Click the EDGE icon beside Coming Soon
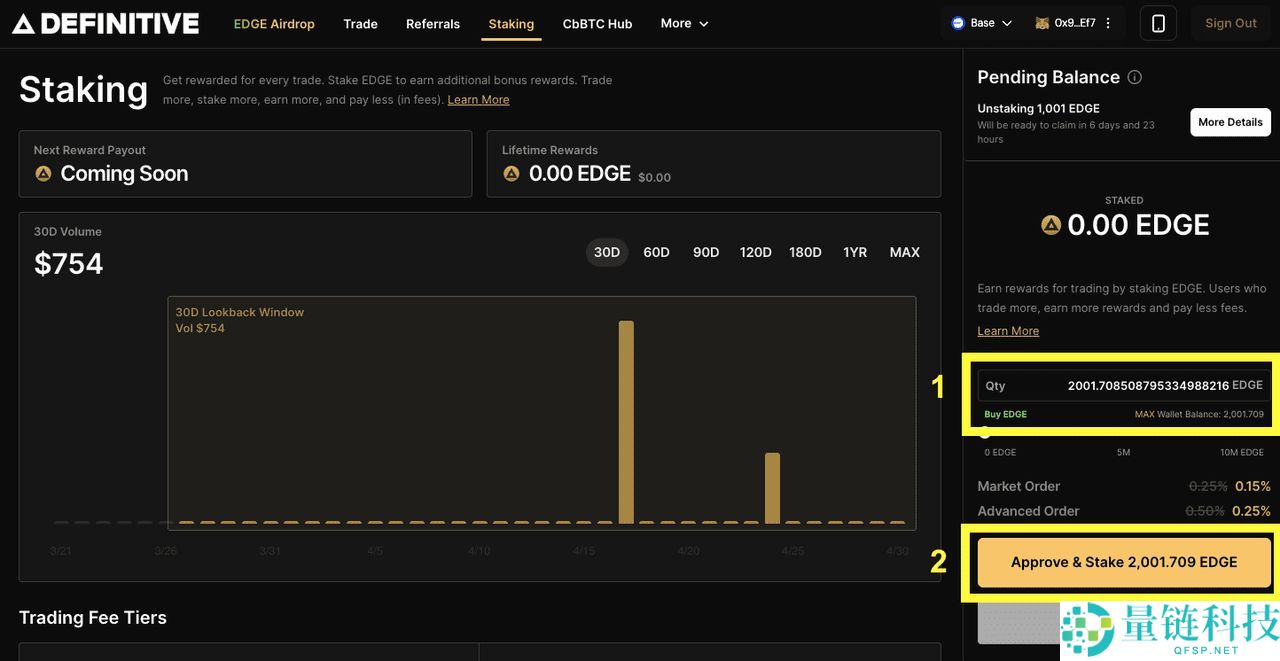 pos(43,173)
